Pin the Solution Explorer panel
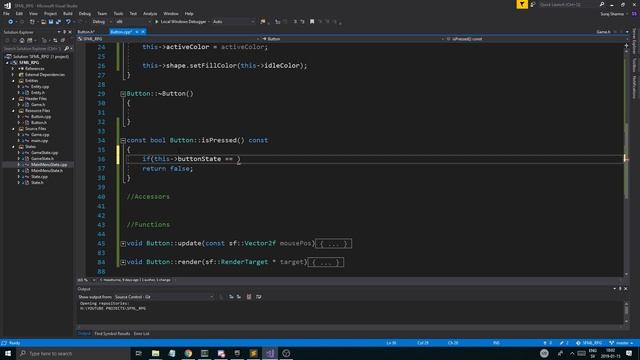Image resolution: width=640 pixels, height=360 pixels. click(64, 32)
